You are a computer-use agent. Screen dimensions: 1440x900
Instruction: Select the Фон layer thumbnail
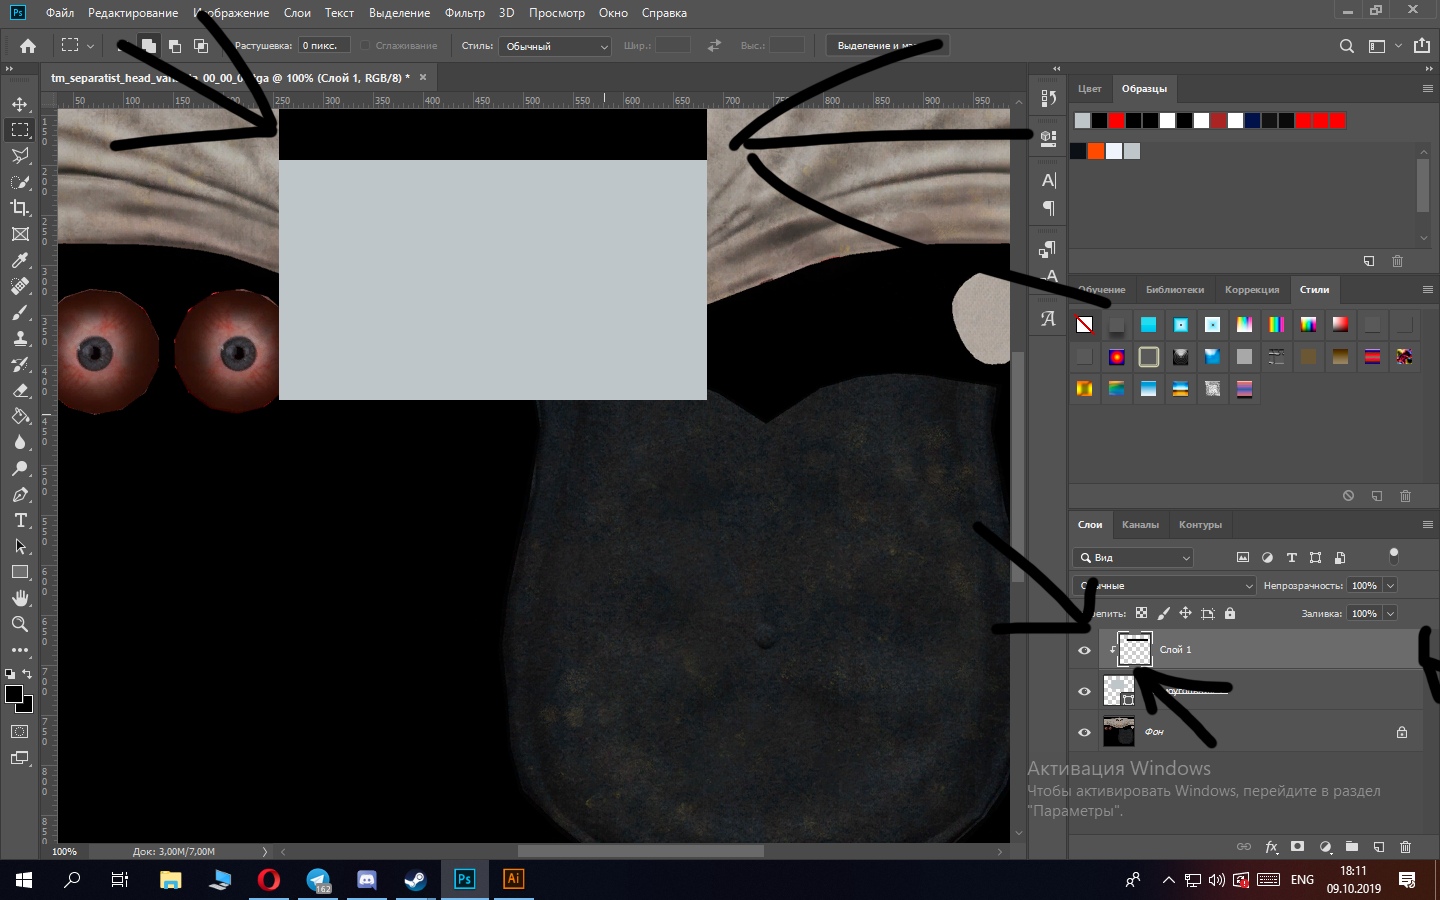coord(1118,732)
